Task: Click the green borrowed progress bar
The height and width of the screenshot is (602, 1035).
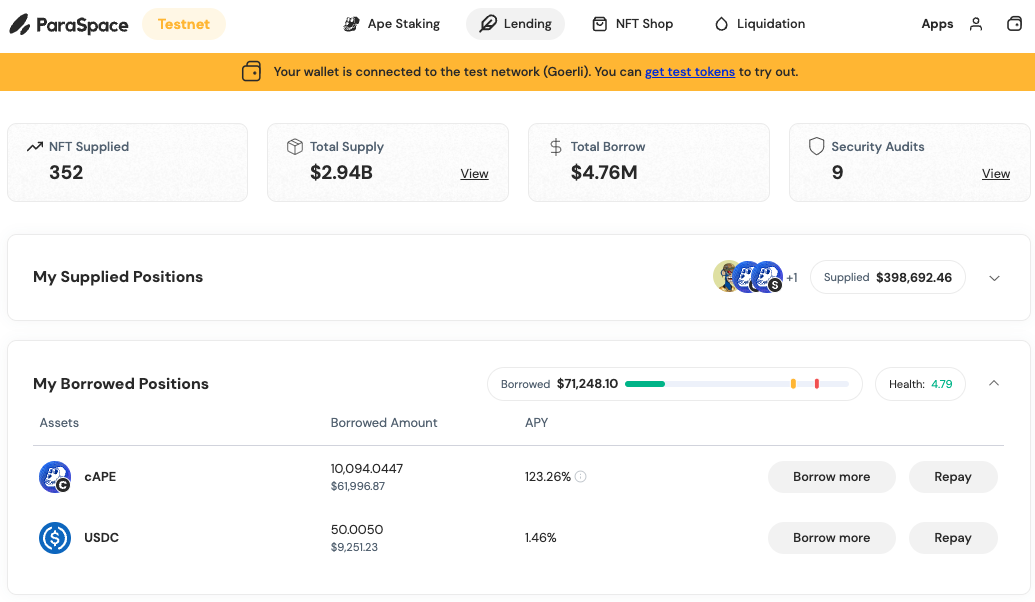Action: click(645, 384)
